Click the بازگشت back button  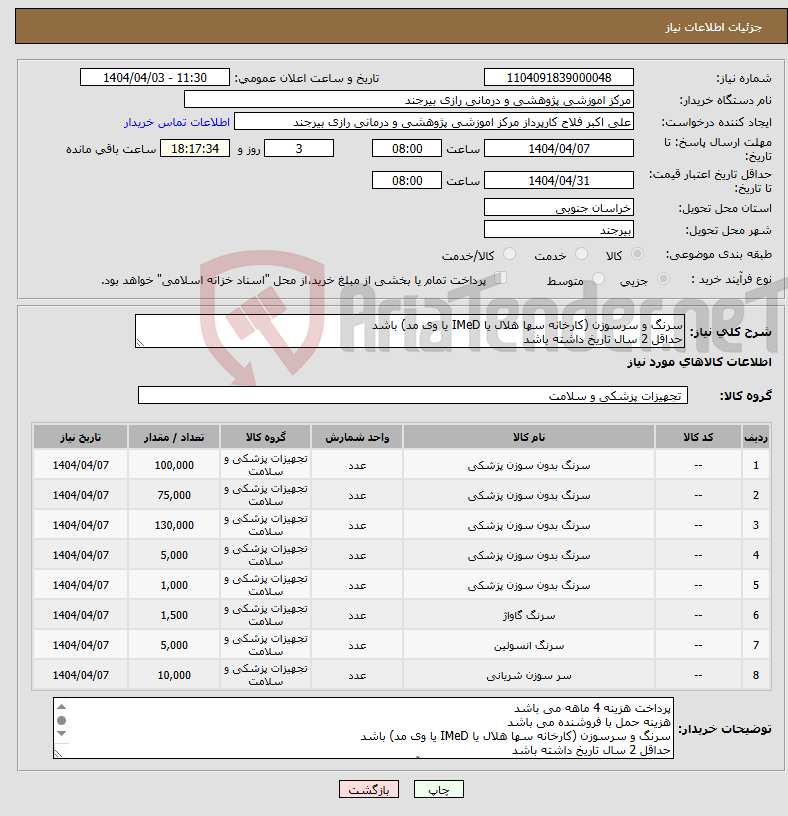(368, 789)
